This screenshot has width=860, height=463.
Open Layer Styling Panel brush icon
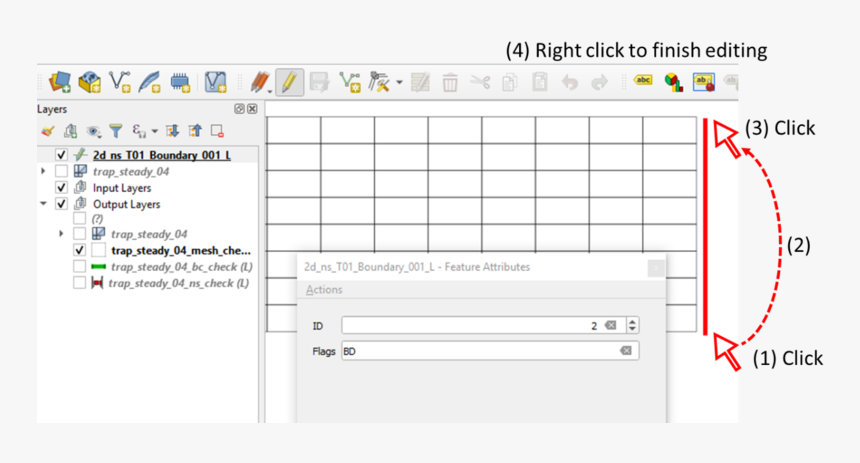[48, 131]
